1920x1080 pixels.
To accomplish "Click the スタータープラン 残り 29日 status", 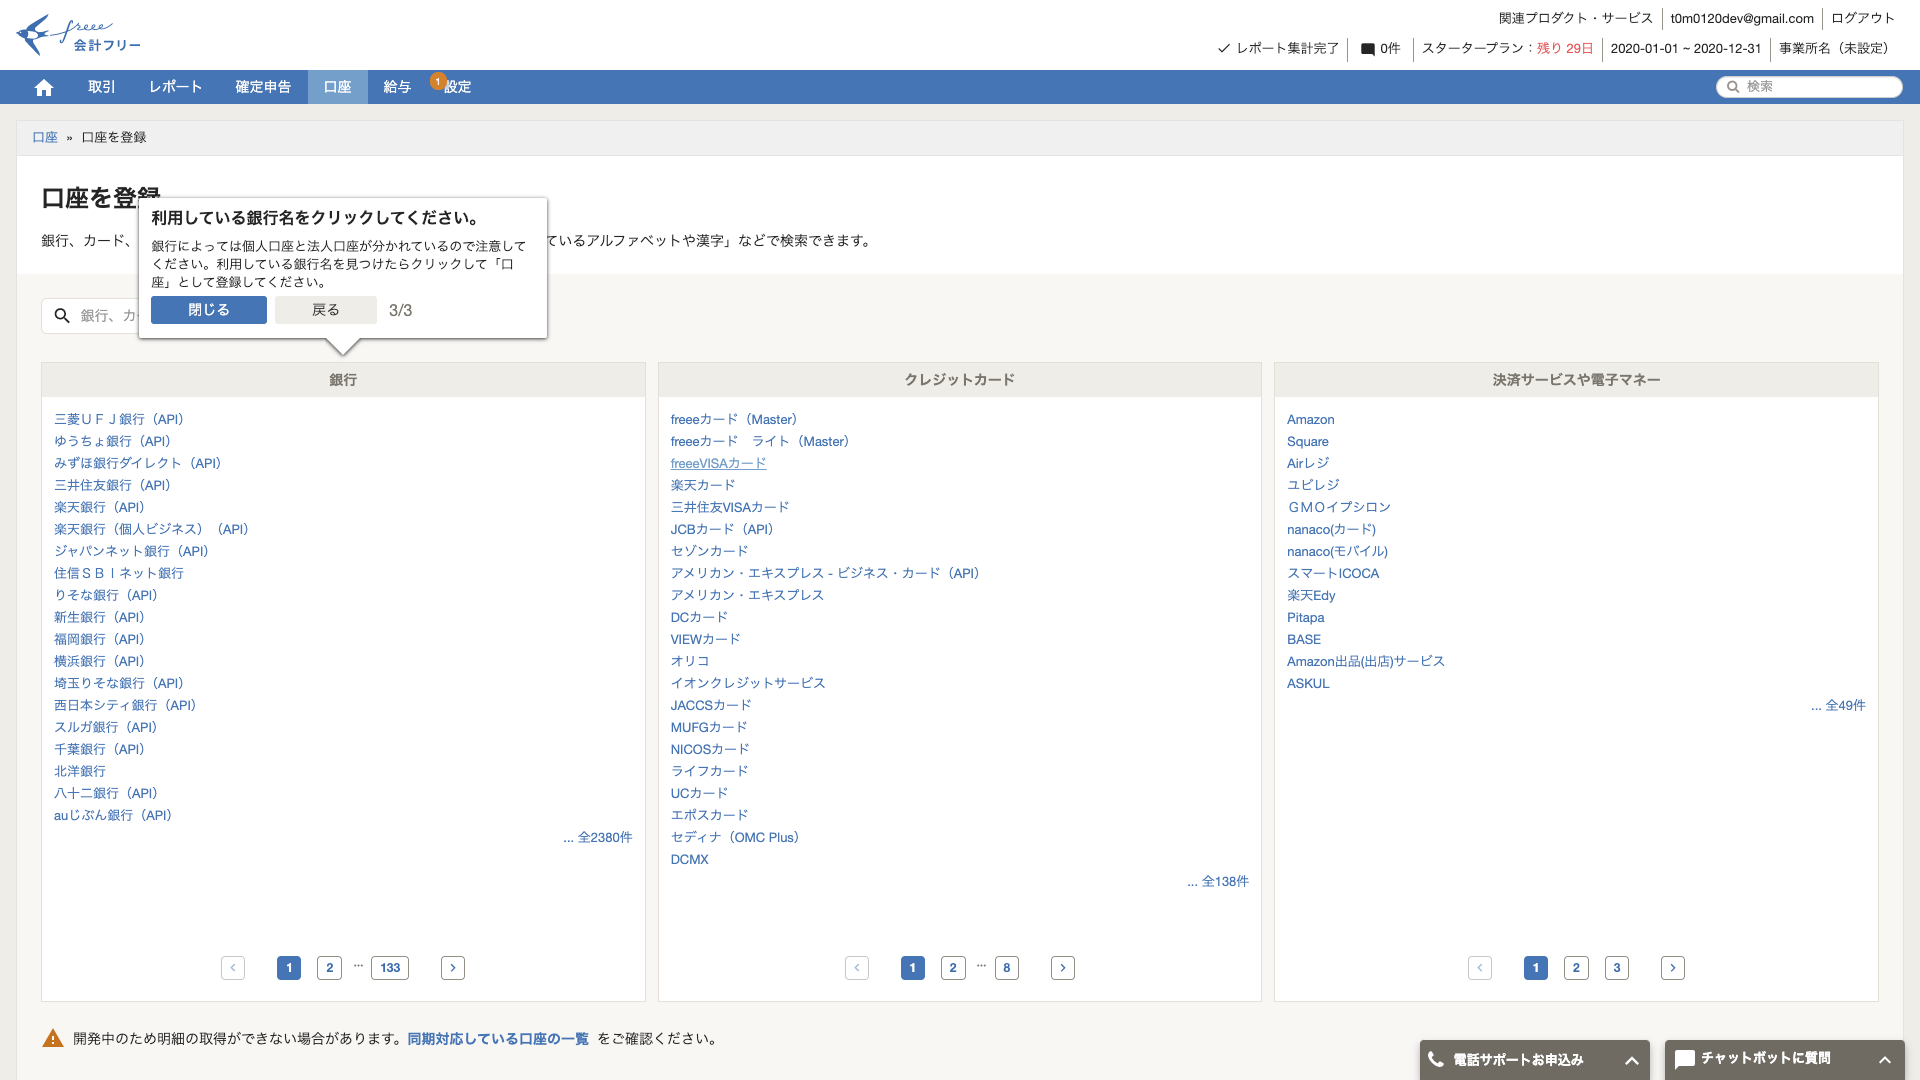I will pos(1507,48).
